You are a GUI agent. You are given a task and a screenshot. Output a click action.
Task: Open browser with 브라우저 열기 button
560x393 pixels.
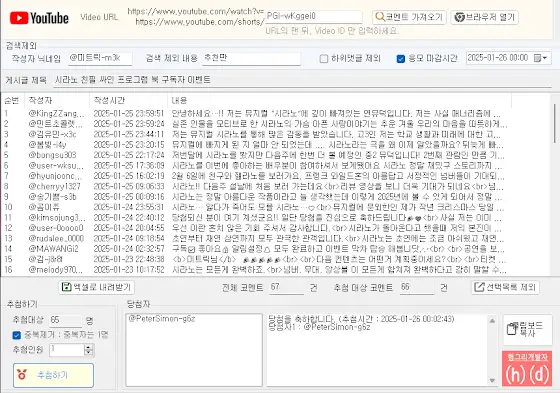click(x=485, y=17)
